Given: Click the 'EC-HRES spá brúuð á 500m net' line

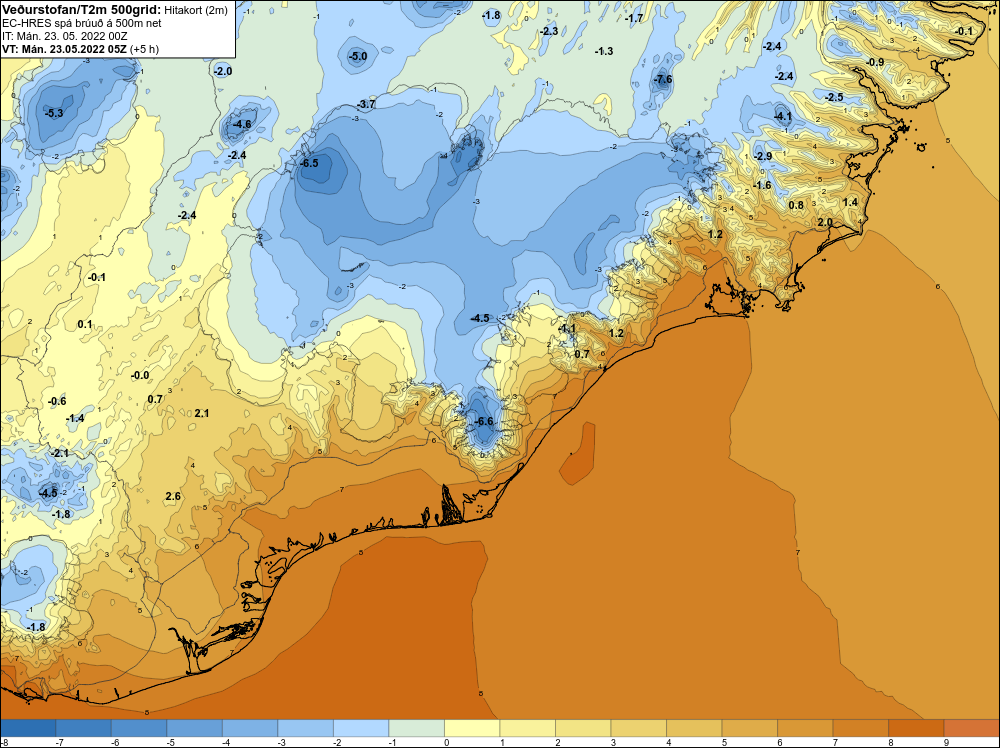Looking at the screenshot, I should click(82, 23).
